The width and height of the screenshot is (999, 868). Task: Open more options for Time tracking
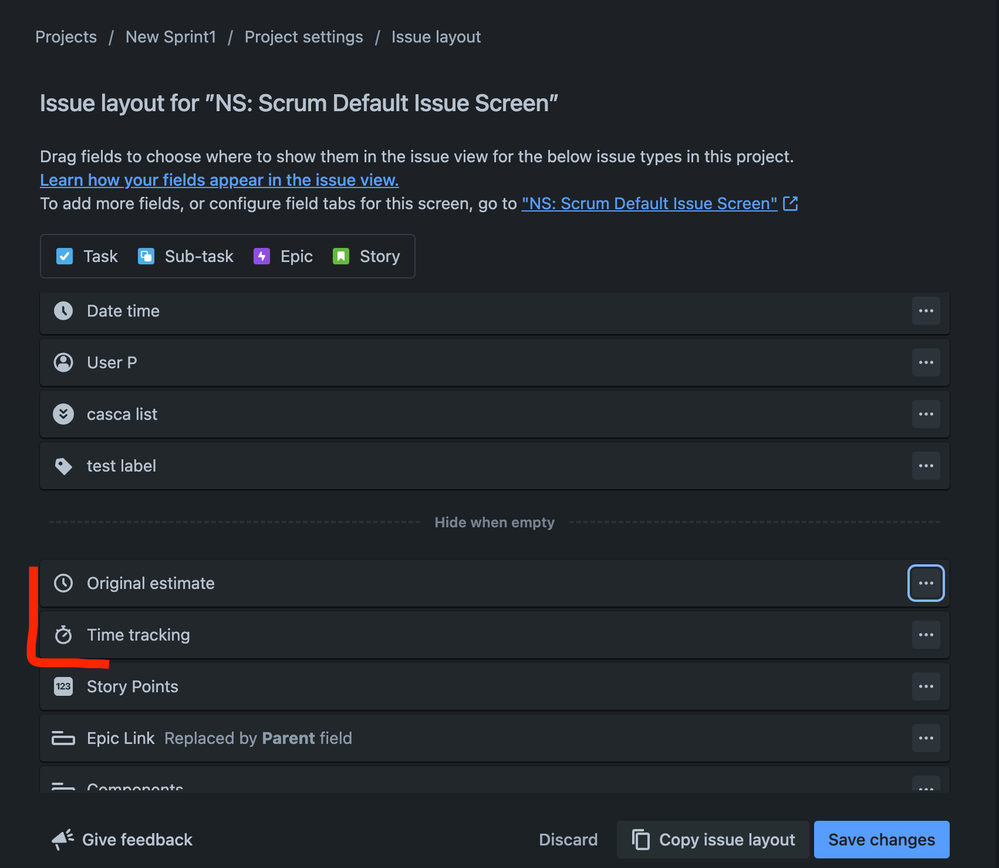tap(926, 635)
